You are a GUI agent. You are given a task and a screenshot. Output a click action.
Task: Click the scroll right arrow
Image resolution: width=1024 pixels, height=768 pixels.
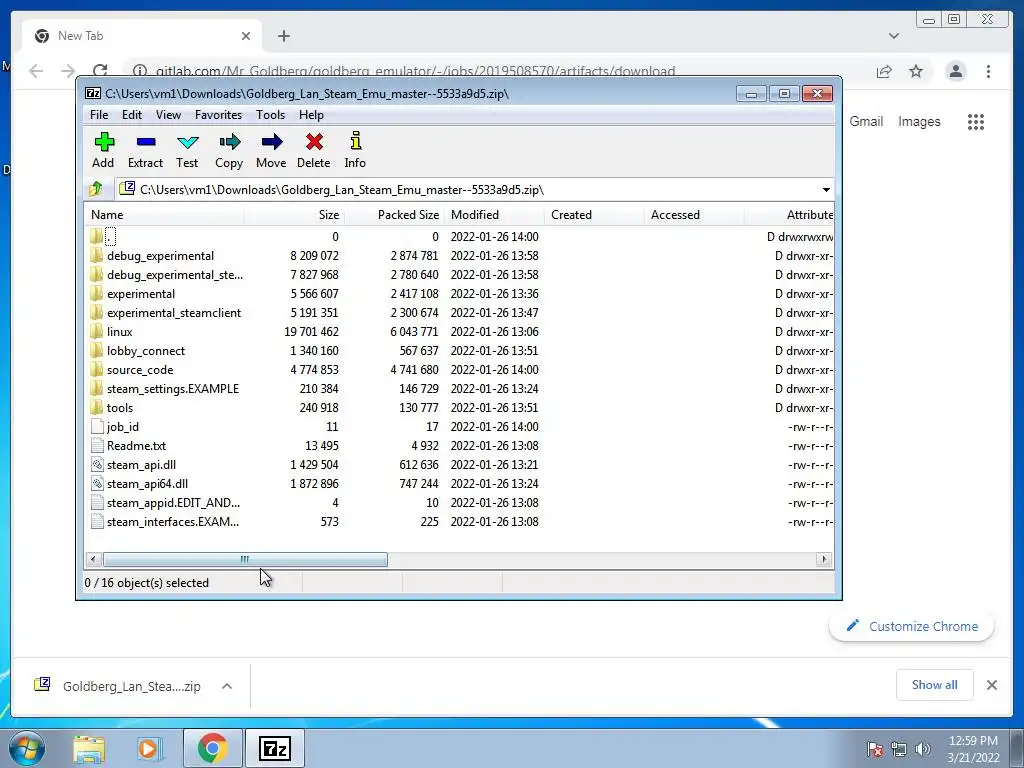[x=824, y=560]
